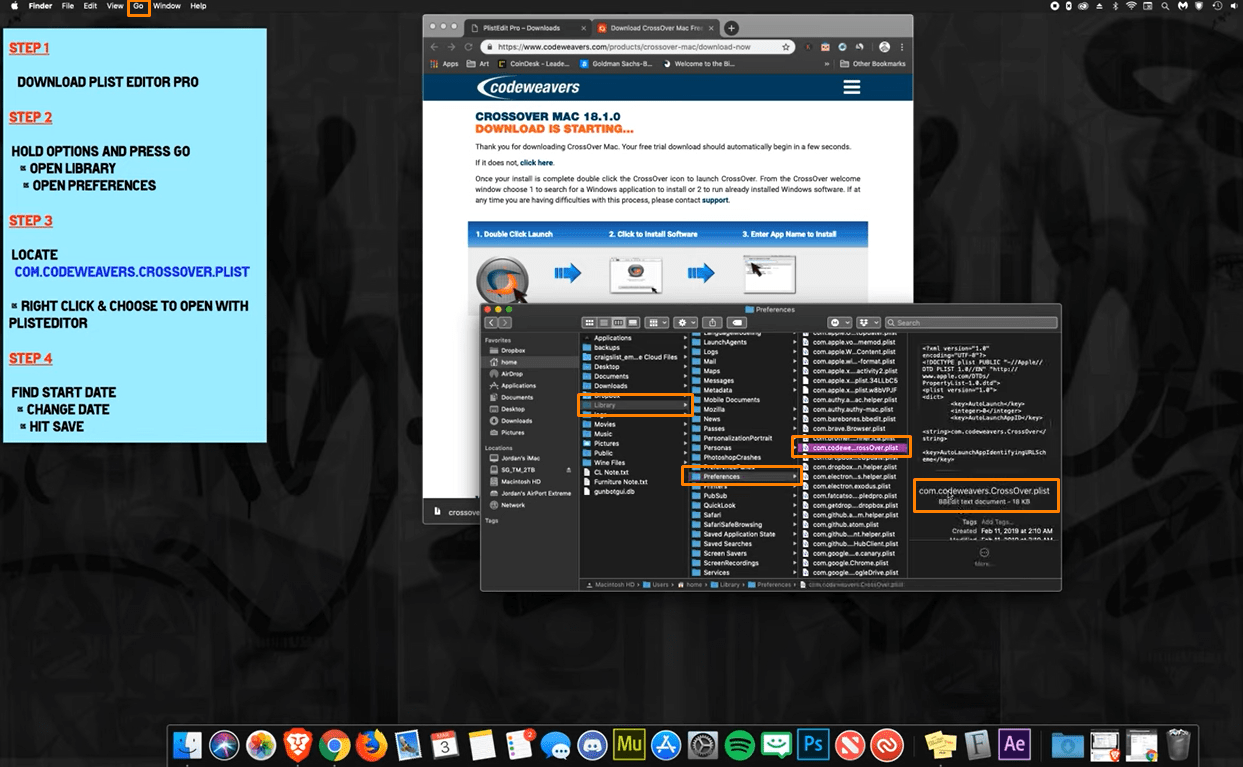
Task: Switch Finder window to list view
Action: 604,323
